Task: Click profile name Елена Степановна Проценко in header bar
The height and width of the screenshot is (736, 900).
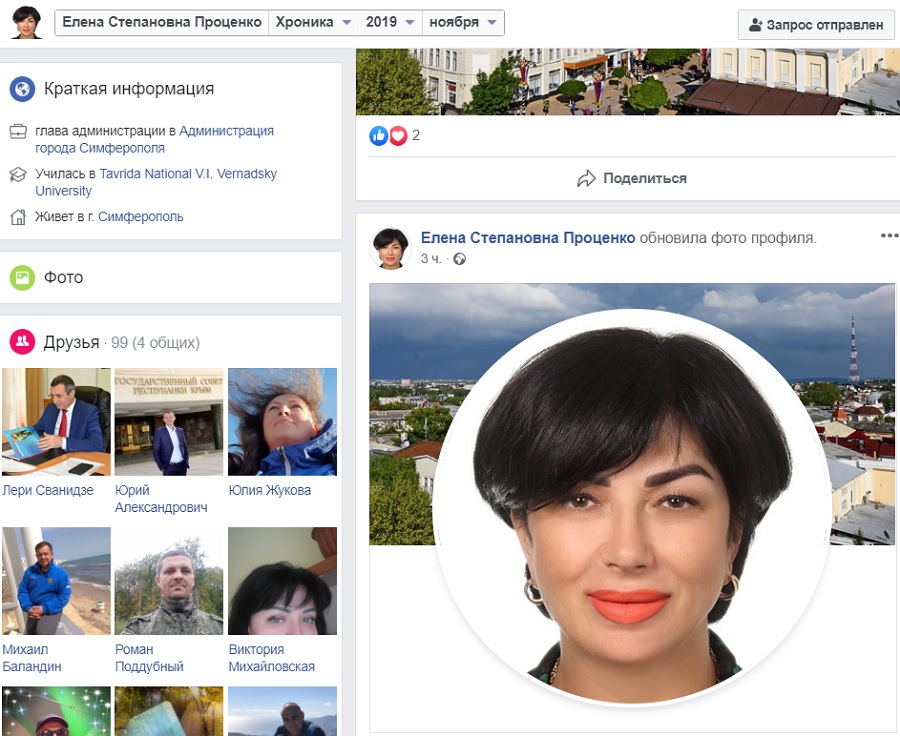Action: click(162, 22)
